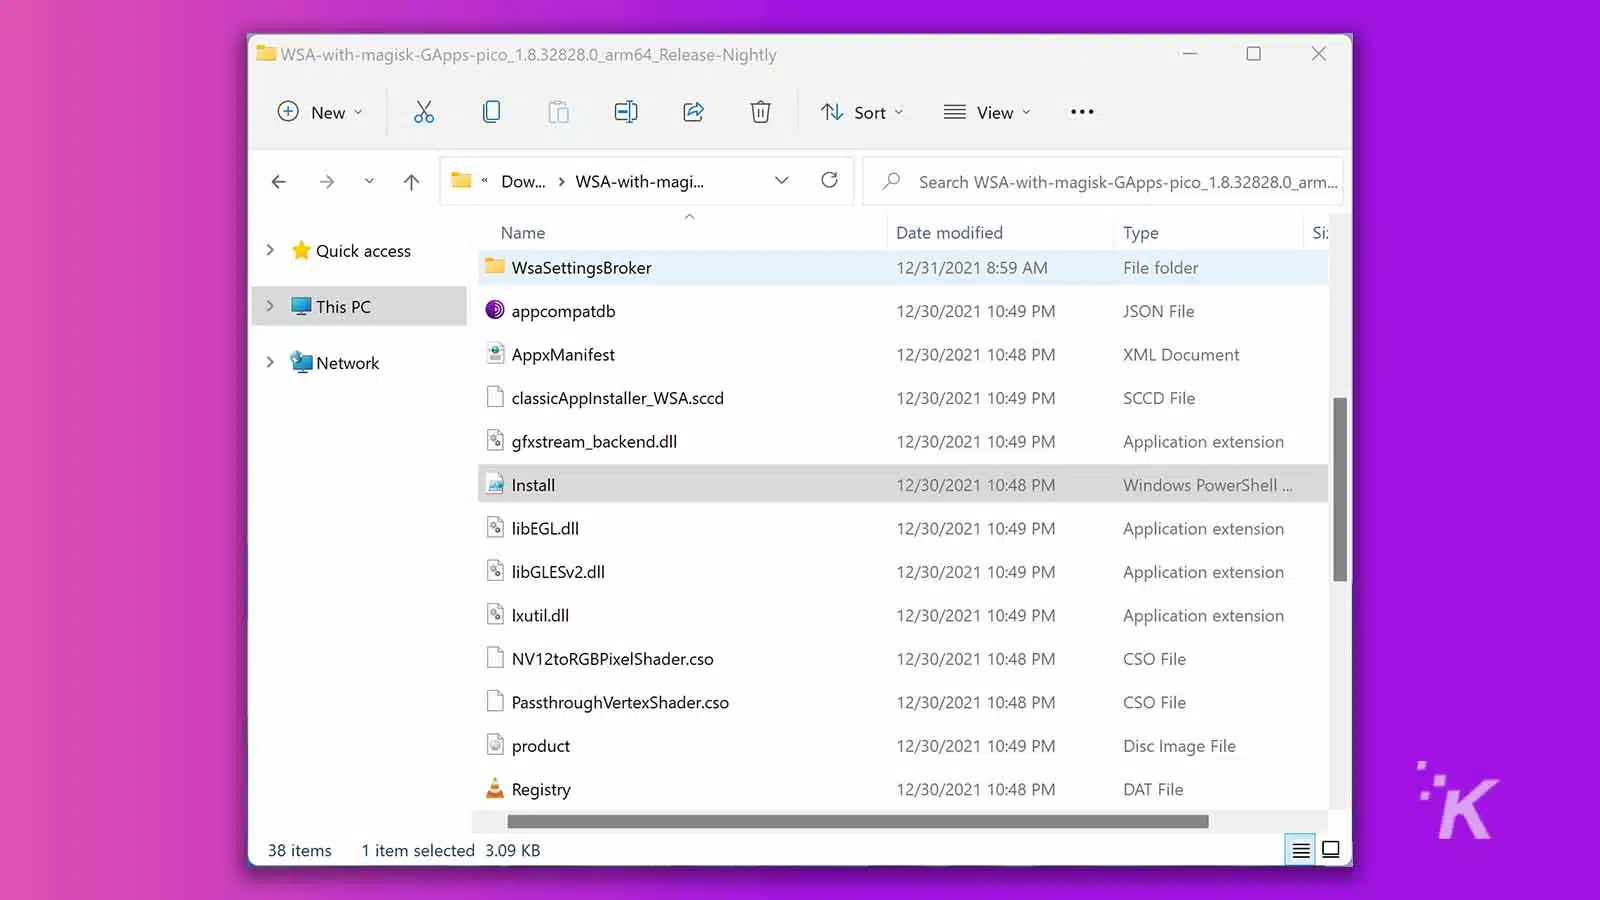Paste item from clipboard
The width and height of the screenshot is (1600, 900).
pyautogui.click(x=558, y=112)
